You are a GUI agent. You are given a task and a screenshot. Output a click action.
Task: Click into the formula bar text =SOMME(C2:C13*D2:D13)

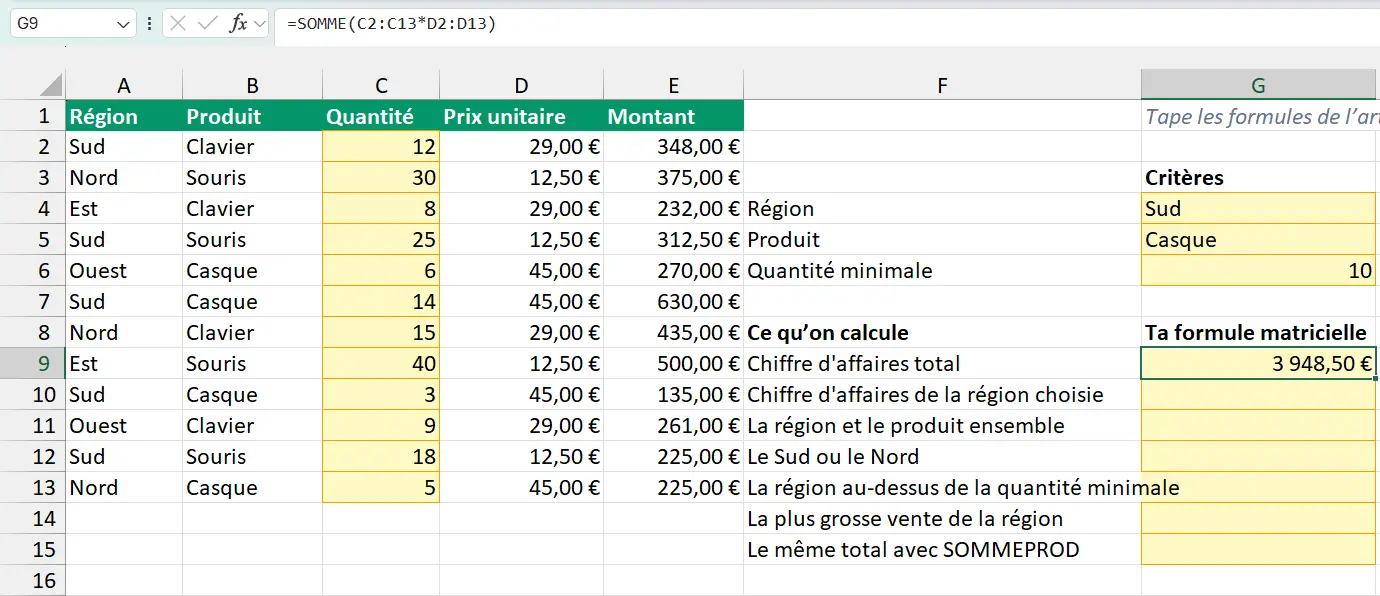pos(391,24)
